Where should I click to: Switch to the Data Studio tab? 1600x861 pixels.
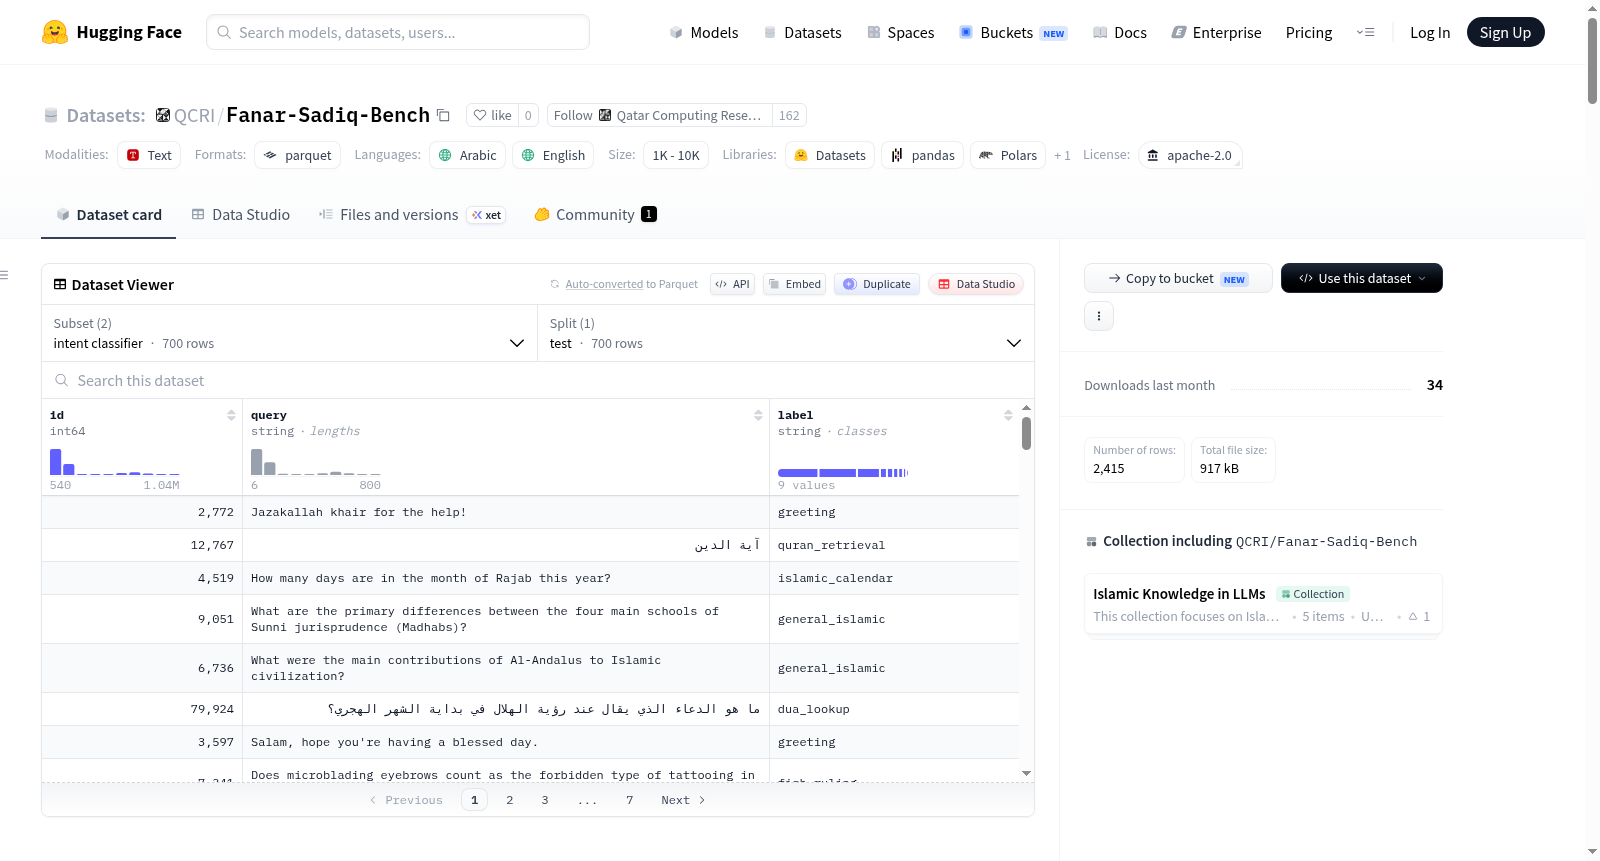point(241,214)
